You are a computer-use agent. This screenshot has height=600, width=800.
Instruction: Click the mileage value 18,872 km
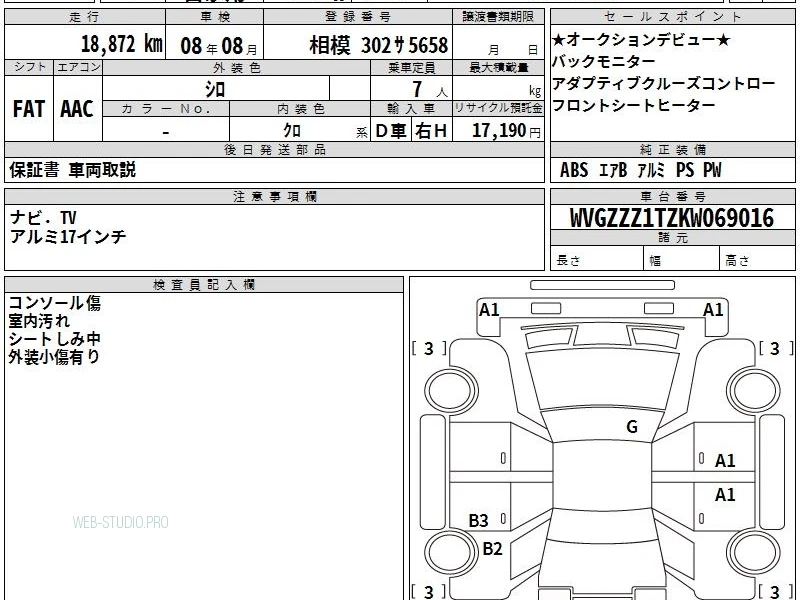[x=121, y=44]
